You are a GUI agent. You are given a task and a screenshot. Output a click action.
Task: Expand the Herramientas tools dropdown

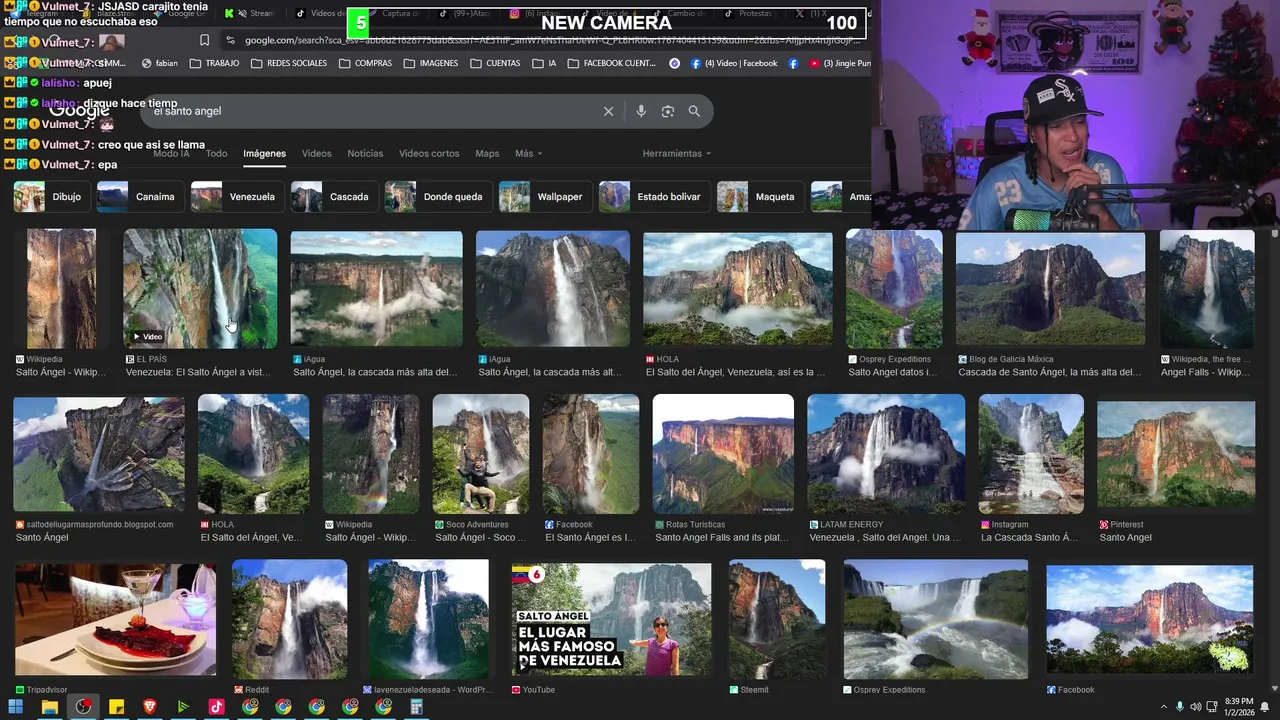677,153
